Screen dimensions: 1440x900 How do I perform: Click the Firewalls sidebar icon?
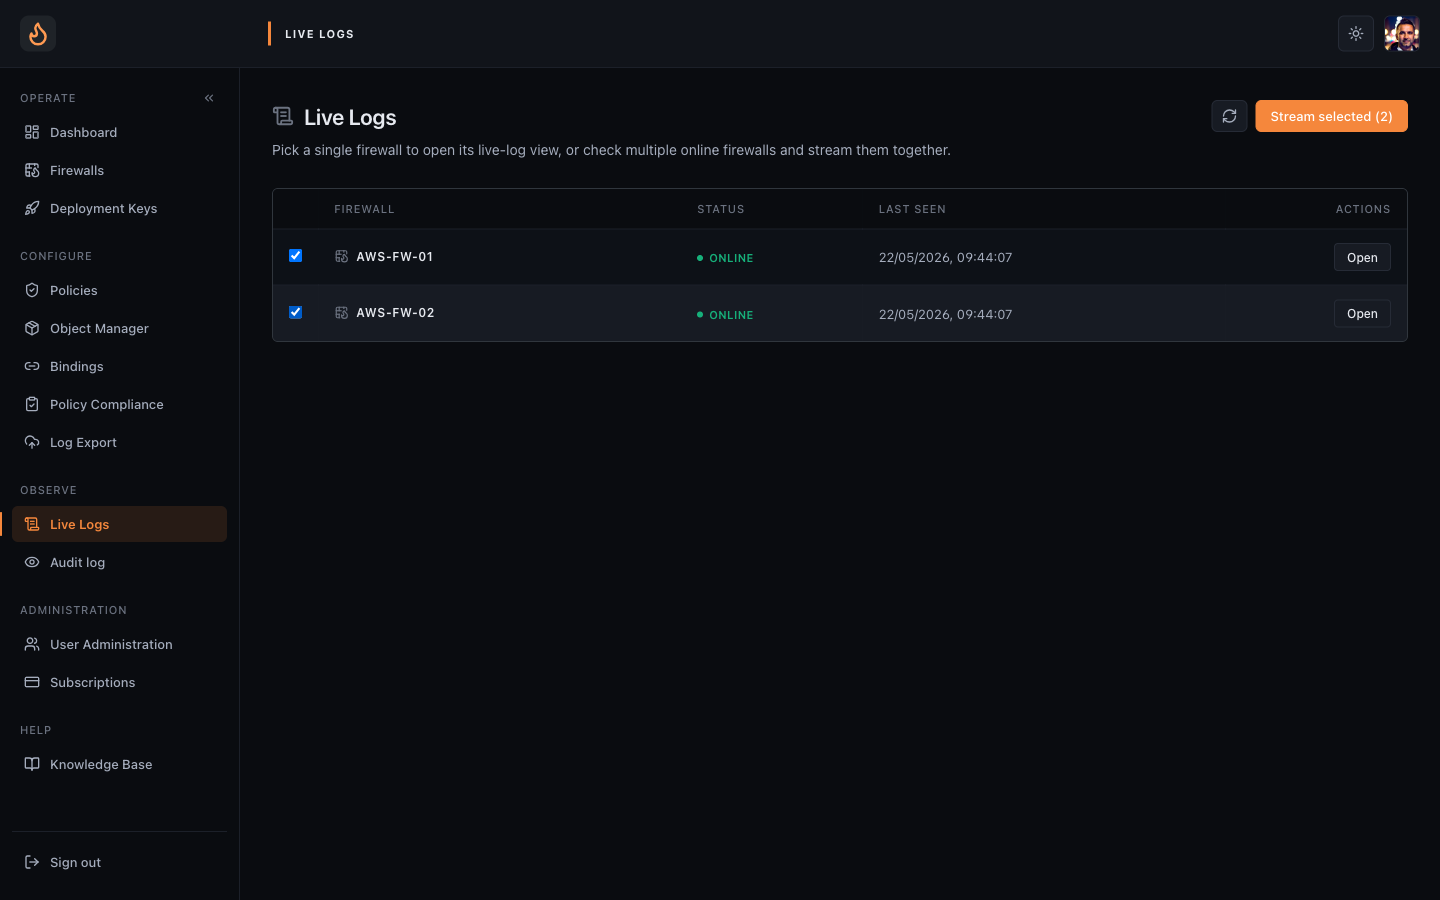32,170
